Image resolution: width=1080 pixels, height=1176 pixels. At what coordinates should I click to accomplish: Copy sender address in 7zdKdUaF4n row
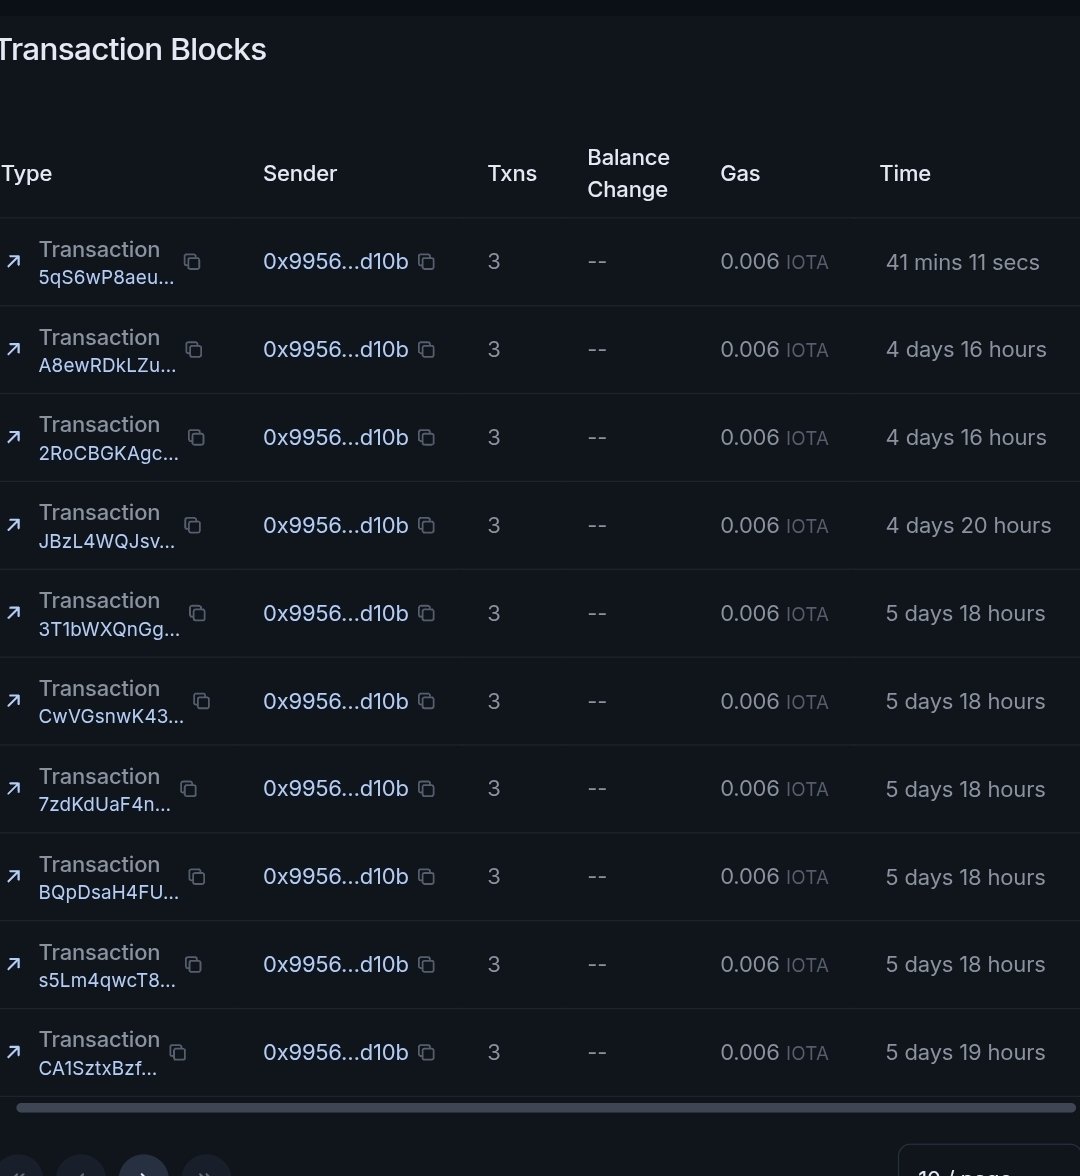coord(426,789)
